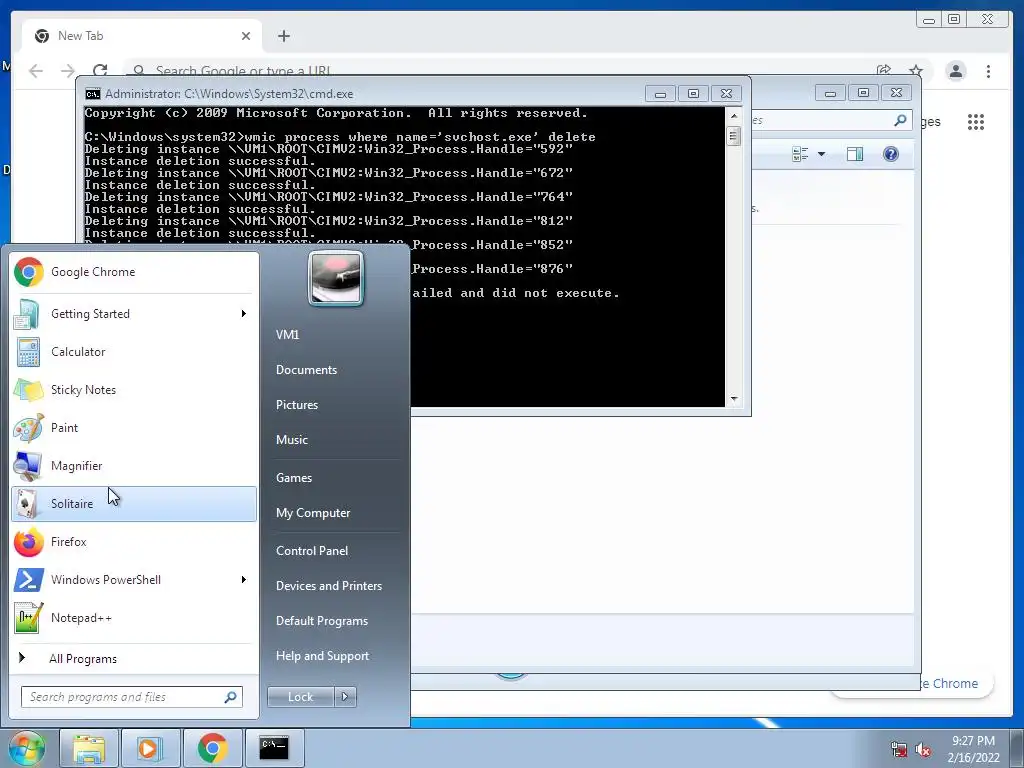The image size is (1024, 768).
Task: Launch Calculator from Start menu
Action: [134, 351]
